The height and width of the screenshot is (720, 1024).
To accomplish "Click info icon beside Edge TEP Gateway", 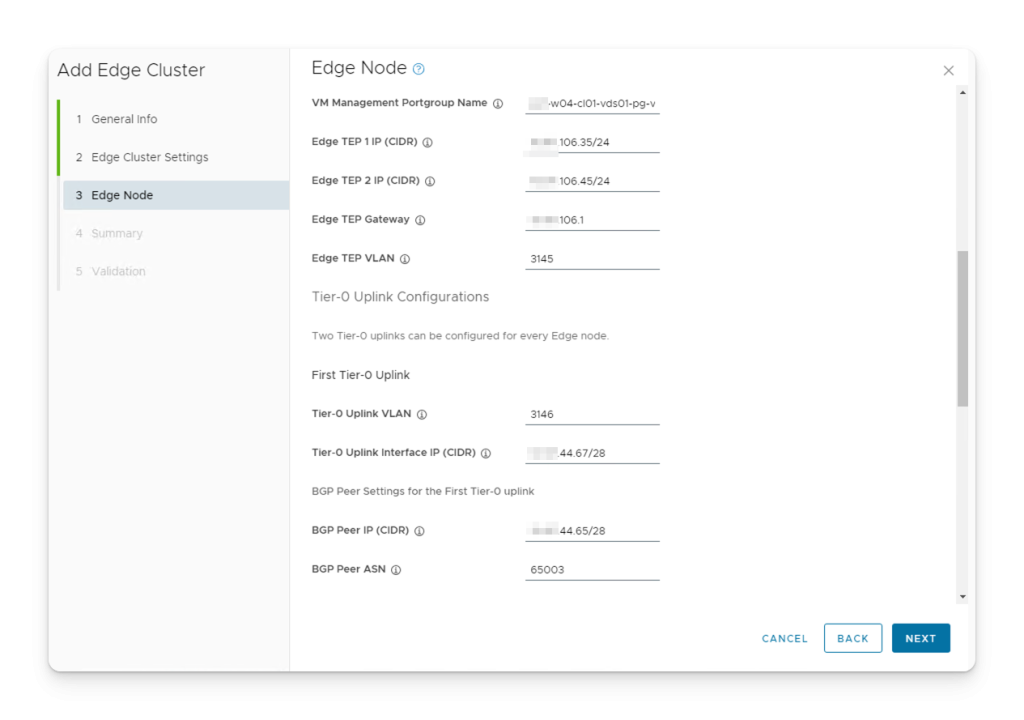I will click(420, 220).
